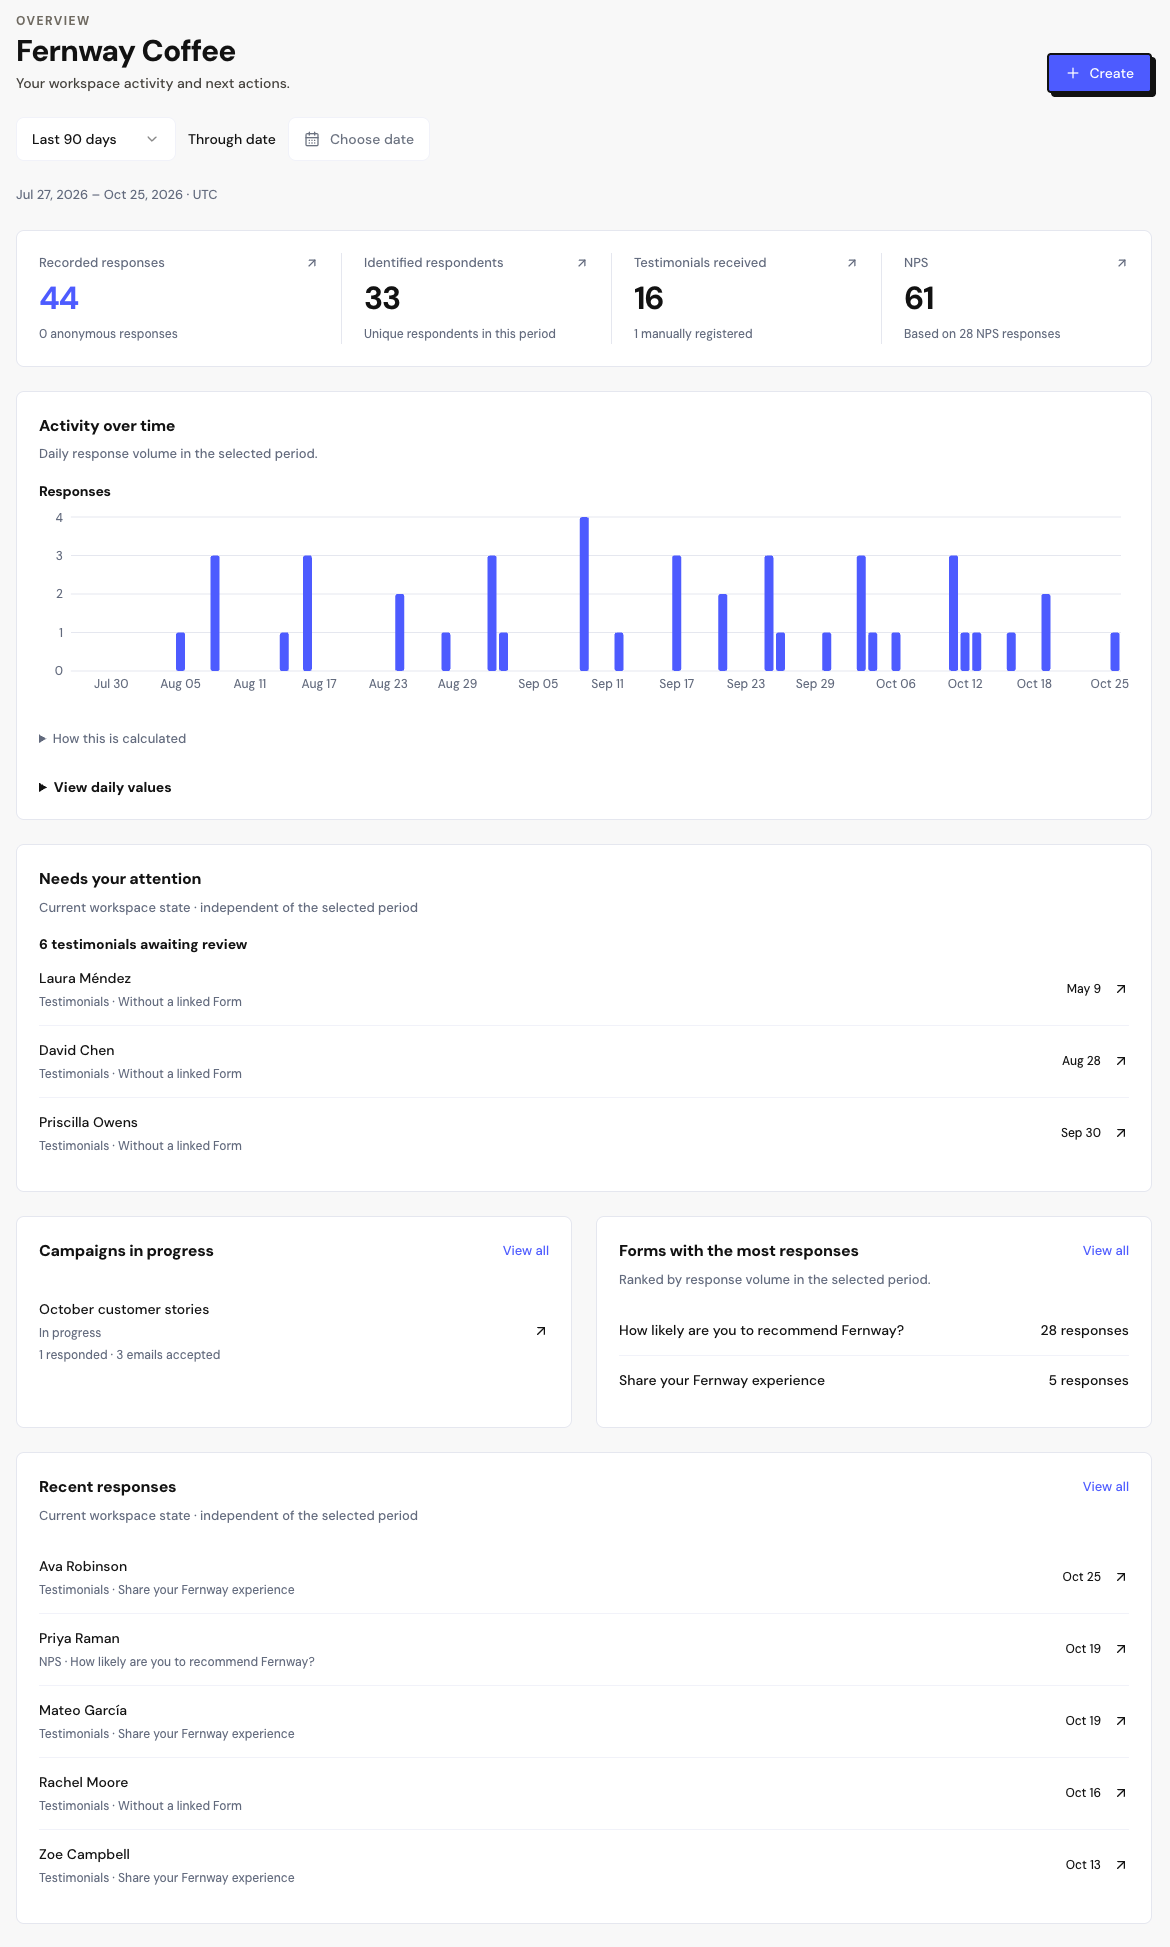Open Priscilla Owens testimonial arrow
Screen dimensions: 1170x1947
pos(1121,1133)
